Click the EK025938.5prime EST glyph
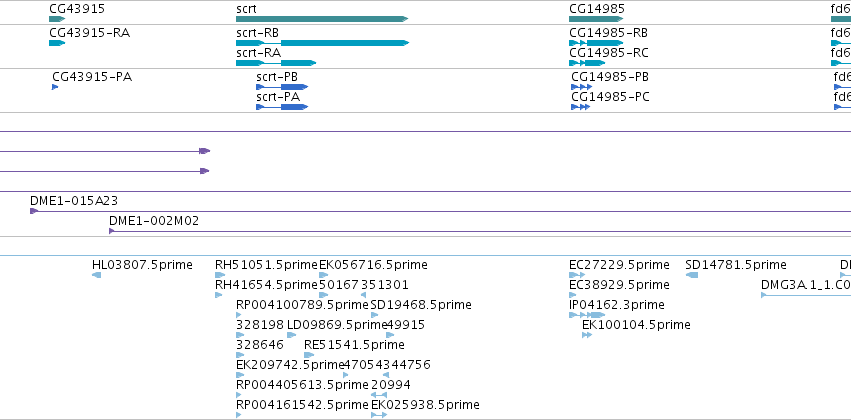 tap(379, 415)
